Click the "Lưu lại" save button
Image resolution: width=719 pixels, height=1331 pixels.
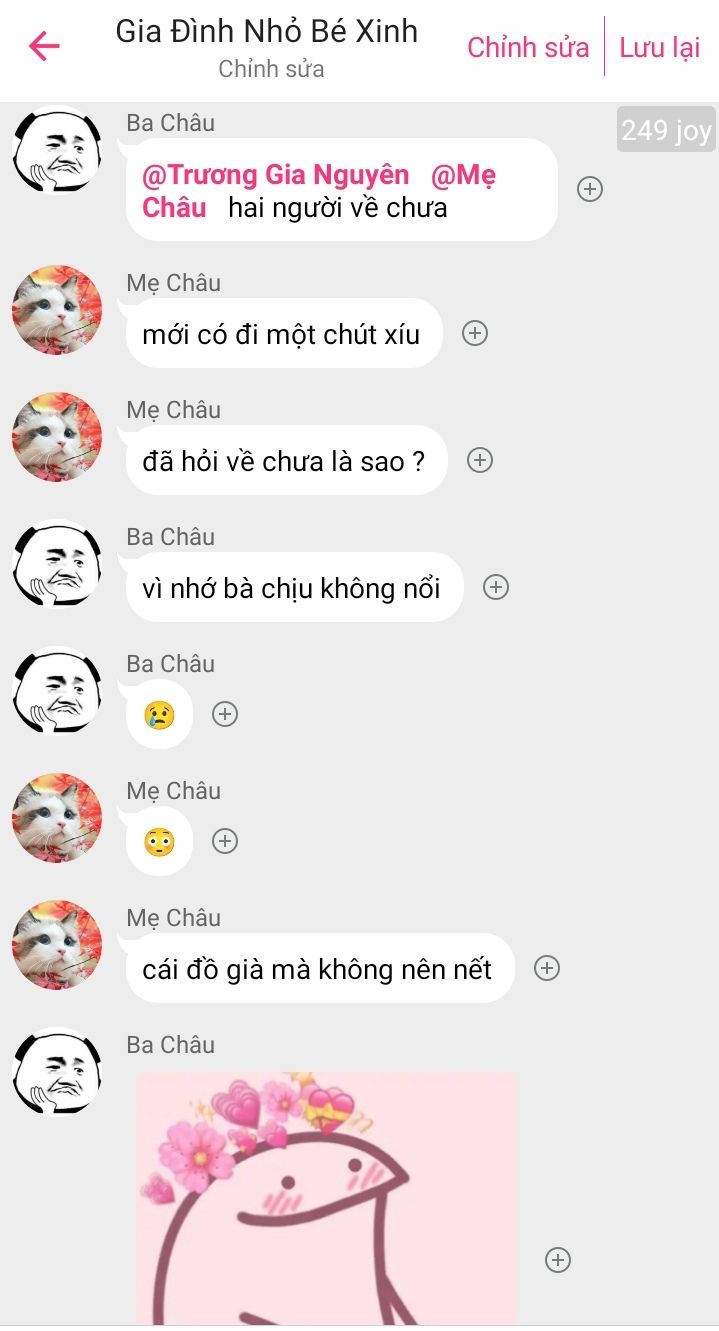[660, 47]
